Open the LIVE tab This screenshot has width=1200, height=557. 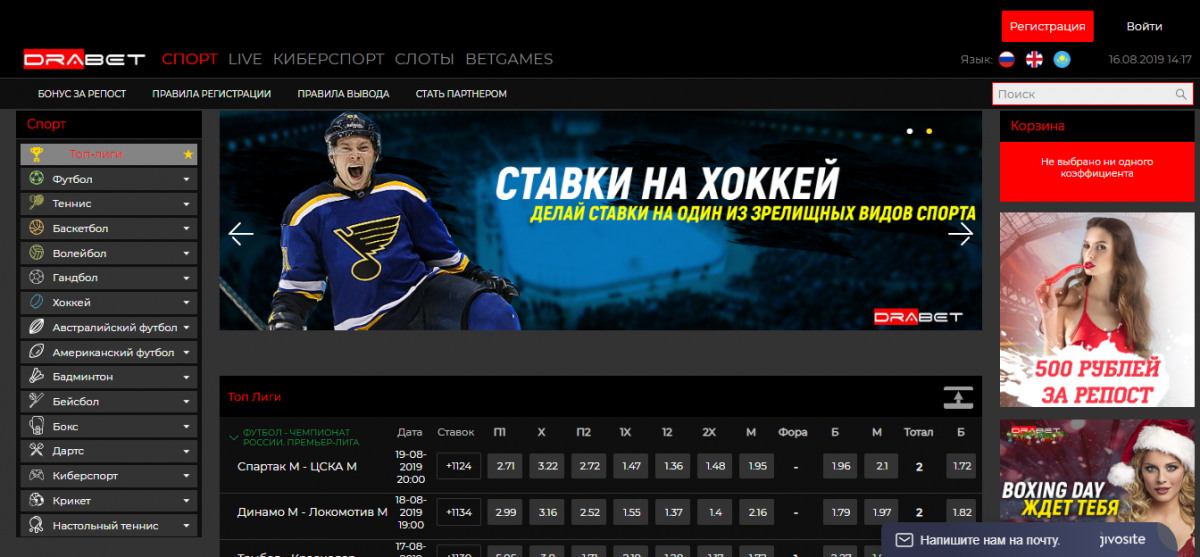[245, 59]
